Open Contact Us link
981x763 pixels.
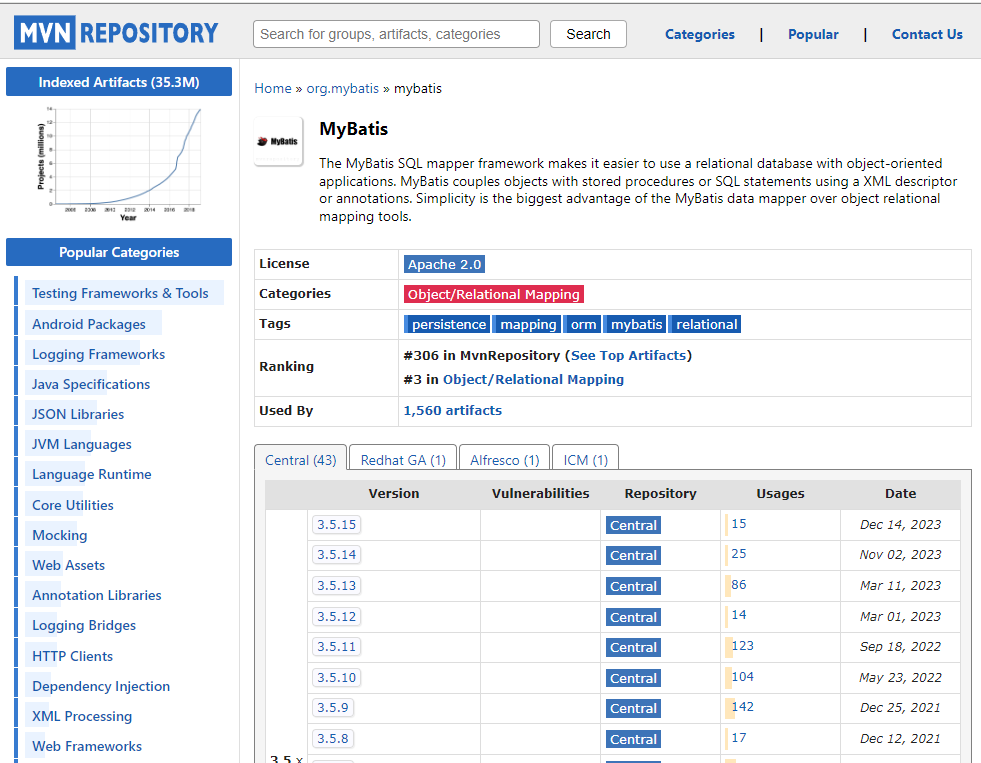pos(927,34)
